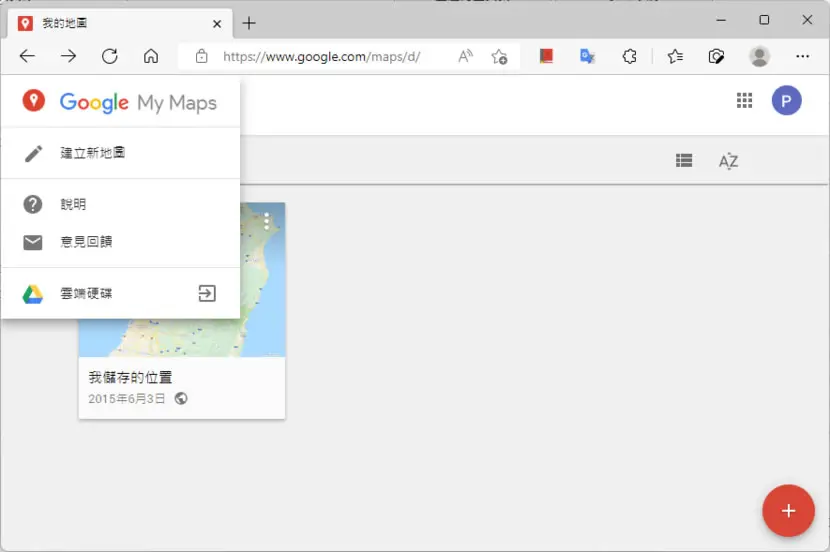Image resolution: width=830 pixels, height=552 pixels.
Task: Open the Google Translate extension icon
Action: [588, 56]
